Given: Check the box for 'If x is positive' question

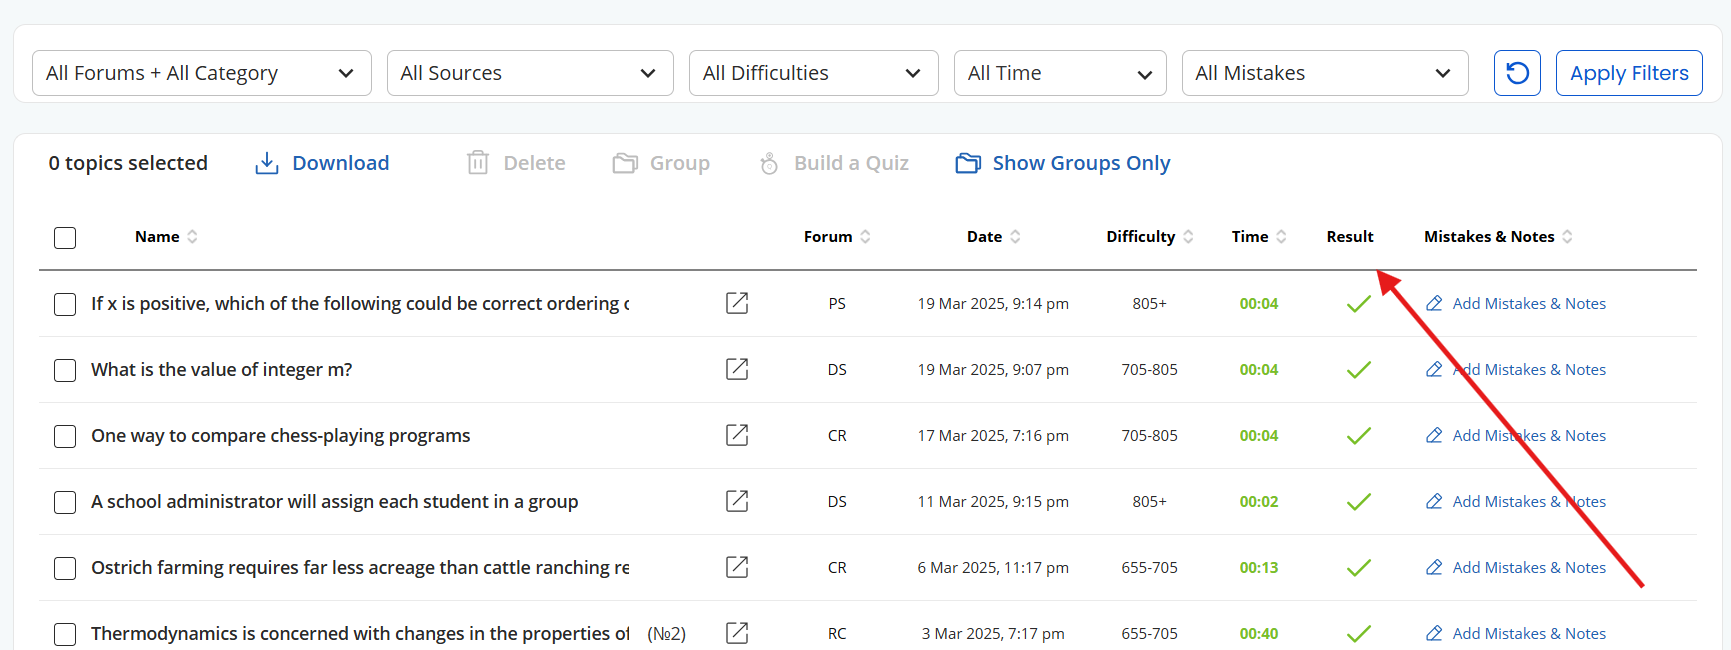Looking at the screenshot, I should coord(65,304).
